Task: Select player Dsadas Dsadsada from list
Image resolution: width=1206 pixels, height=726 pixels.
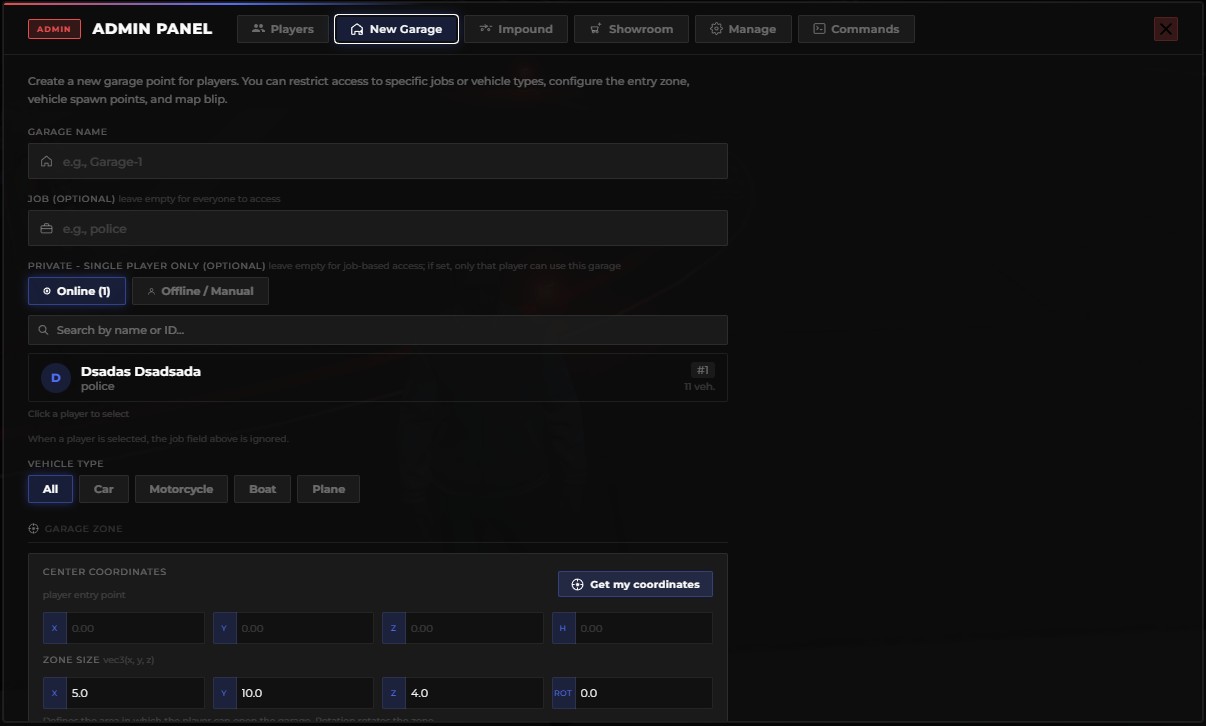Action: click(x=378, y=378)
